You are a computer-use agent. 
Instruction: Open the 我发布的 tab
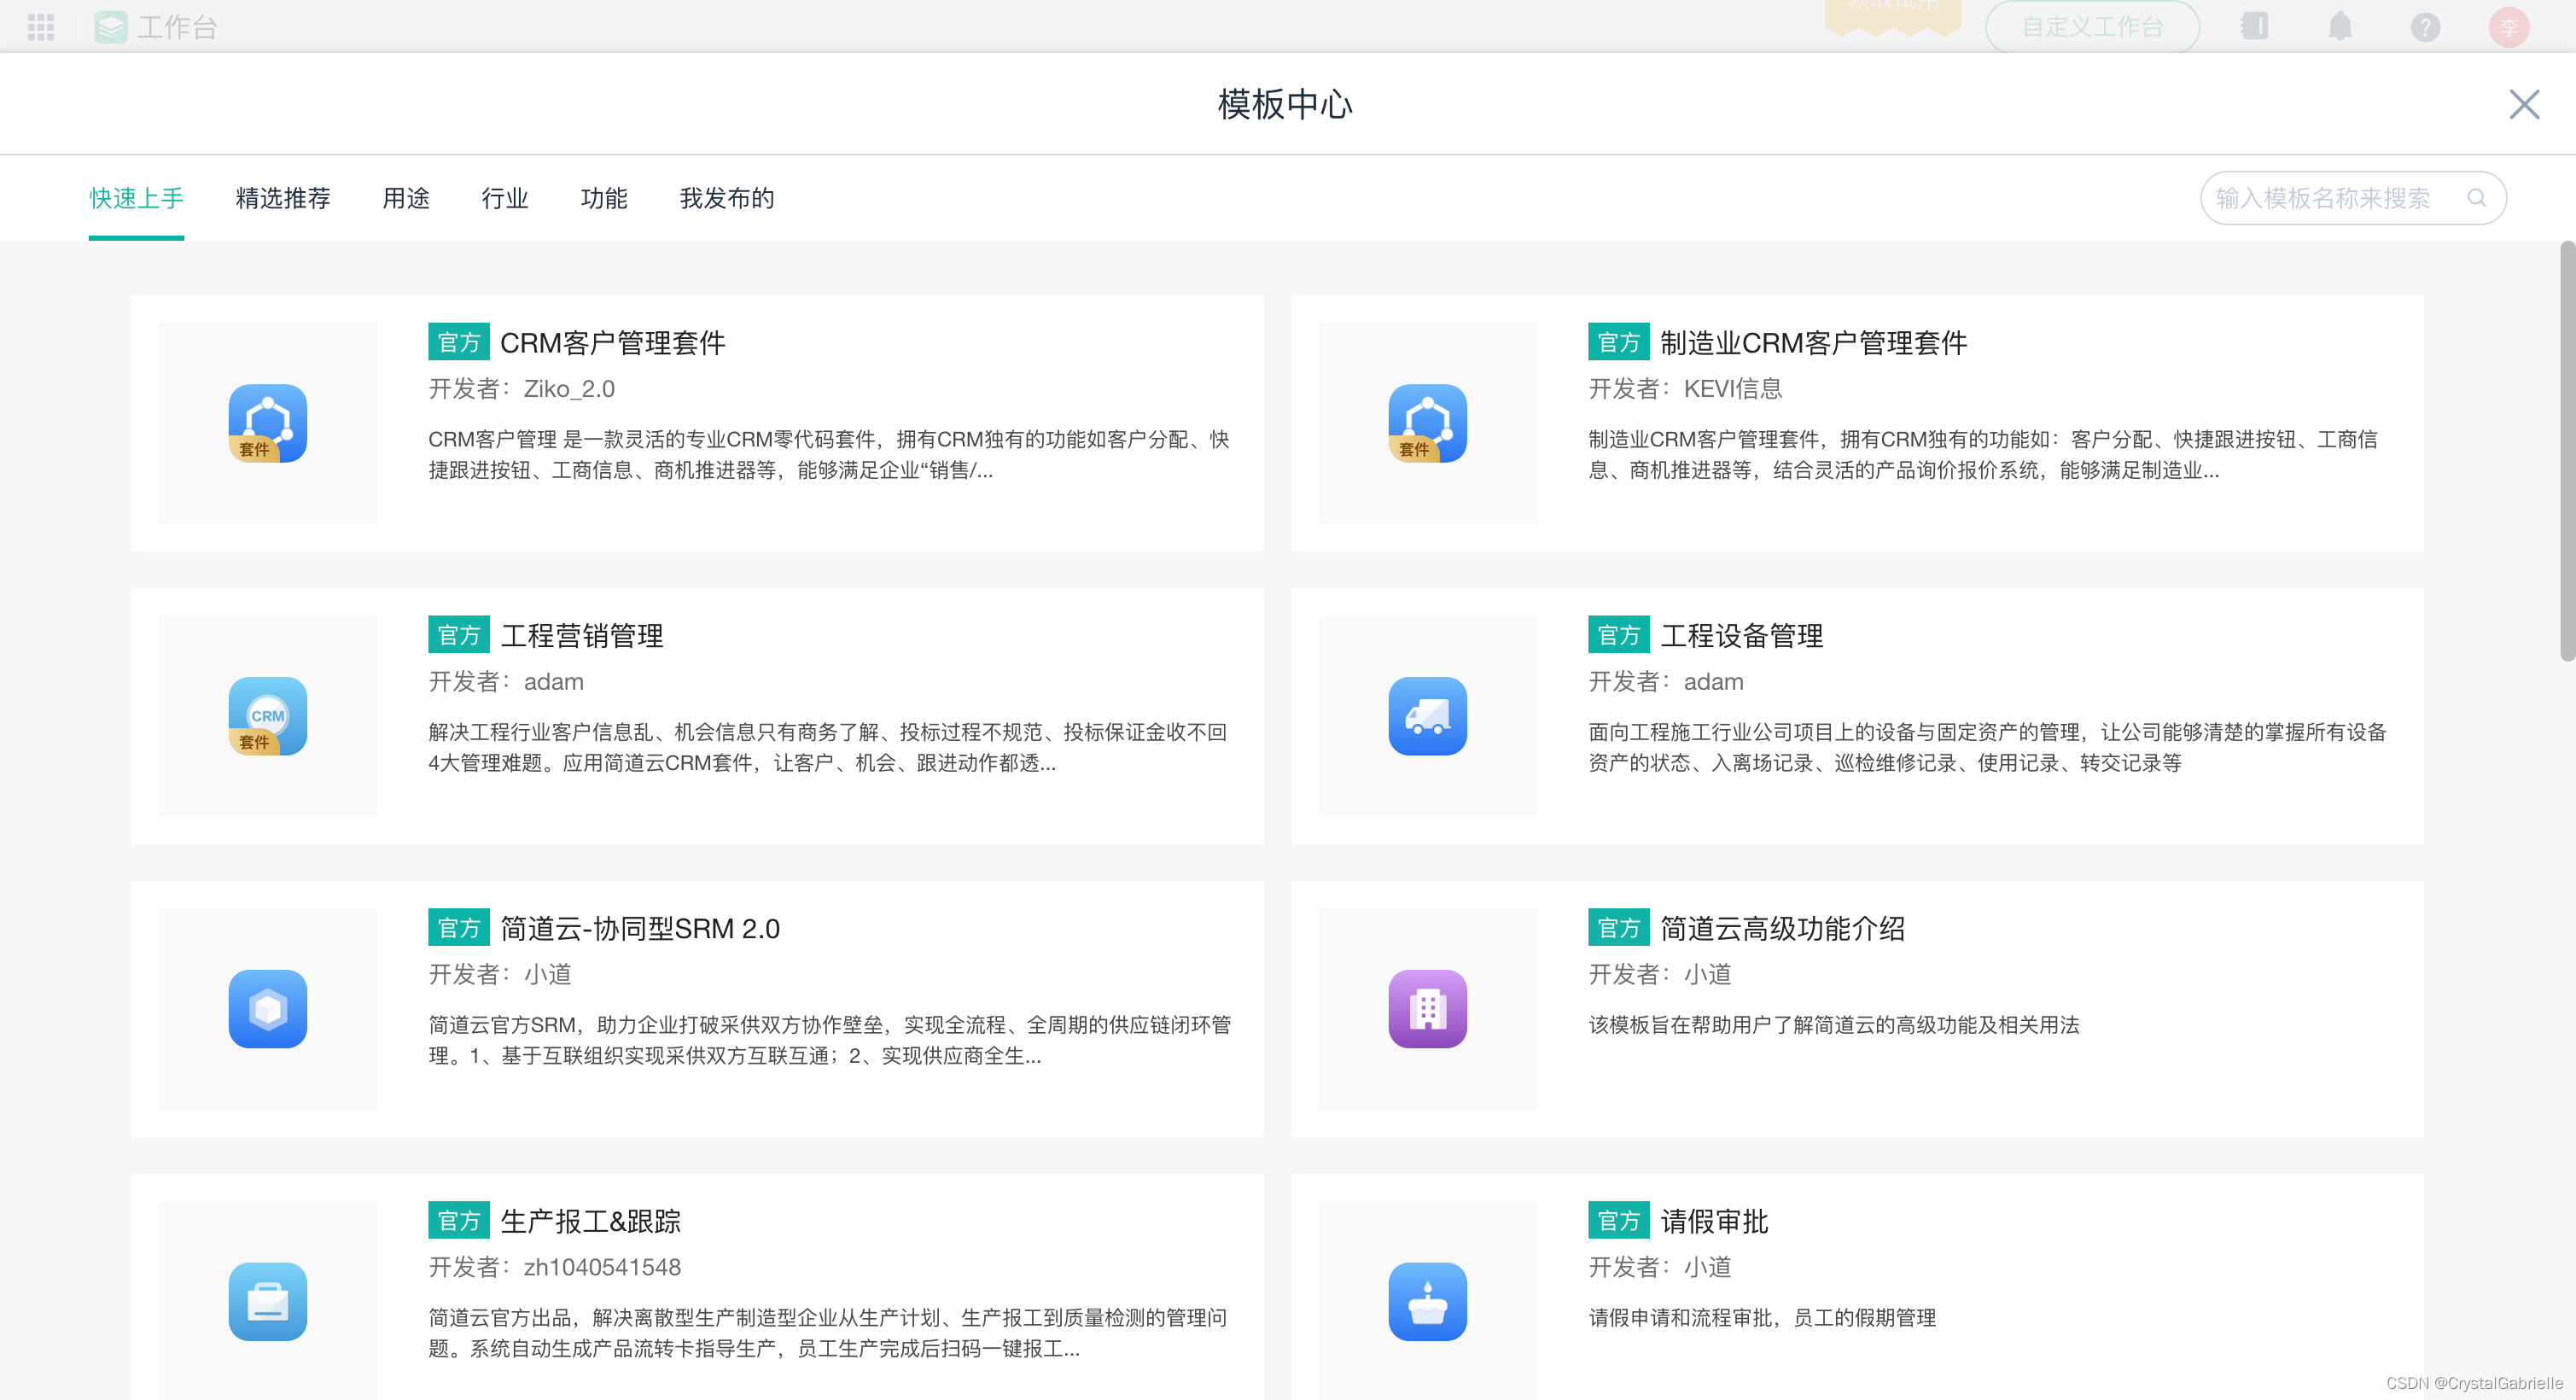[727, 198]
